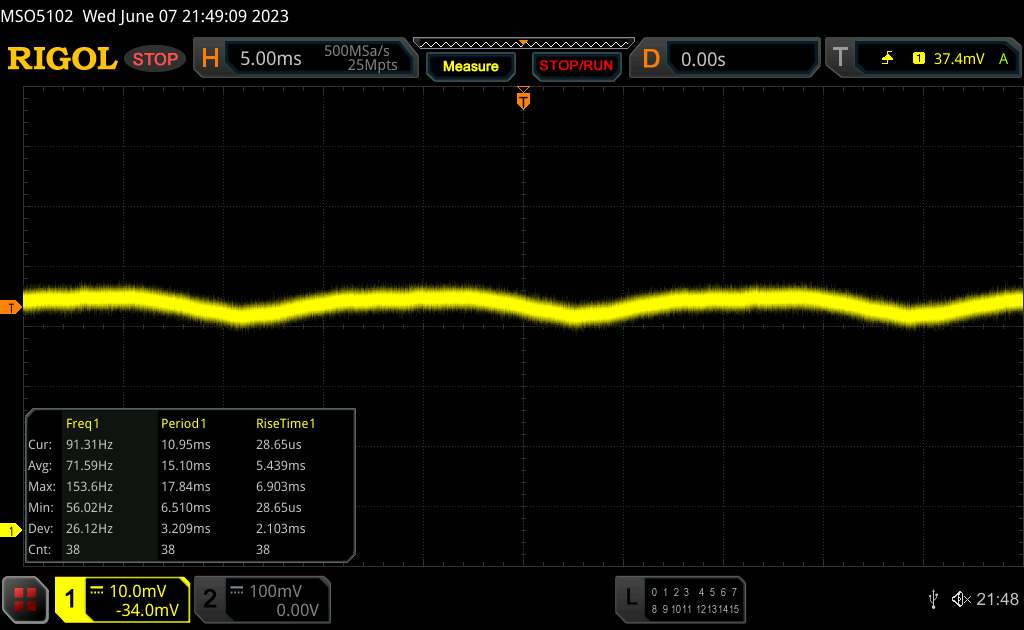Click the T trigger icon
Image resolution: width=1024 pixels, height=630 pixels.
[x=840, y=59]
